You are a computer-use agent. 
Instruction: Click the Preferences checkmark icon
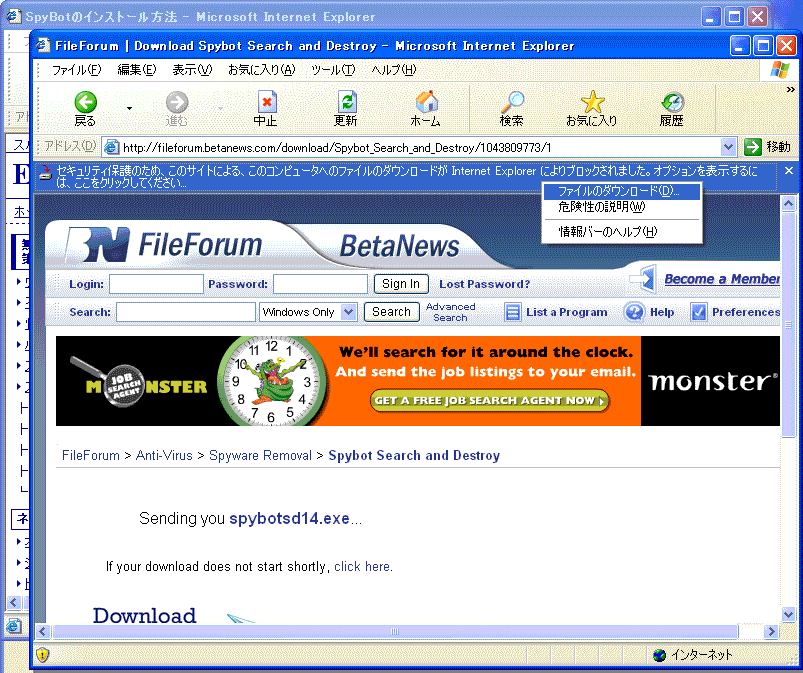[x=699, y=312]
